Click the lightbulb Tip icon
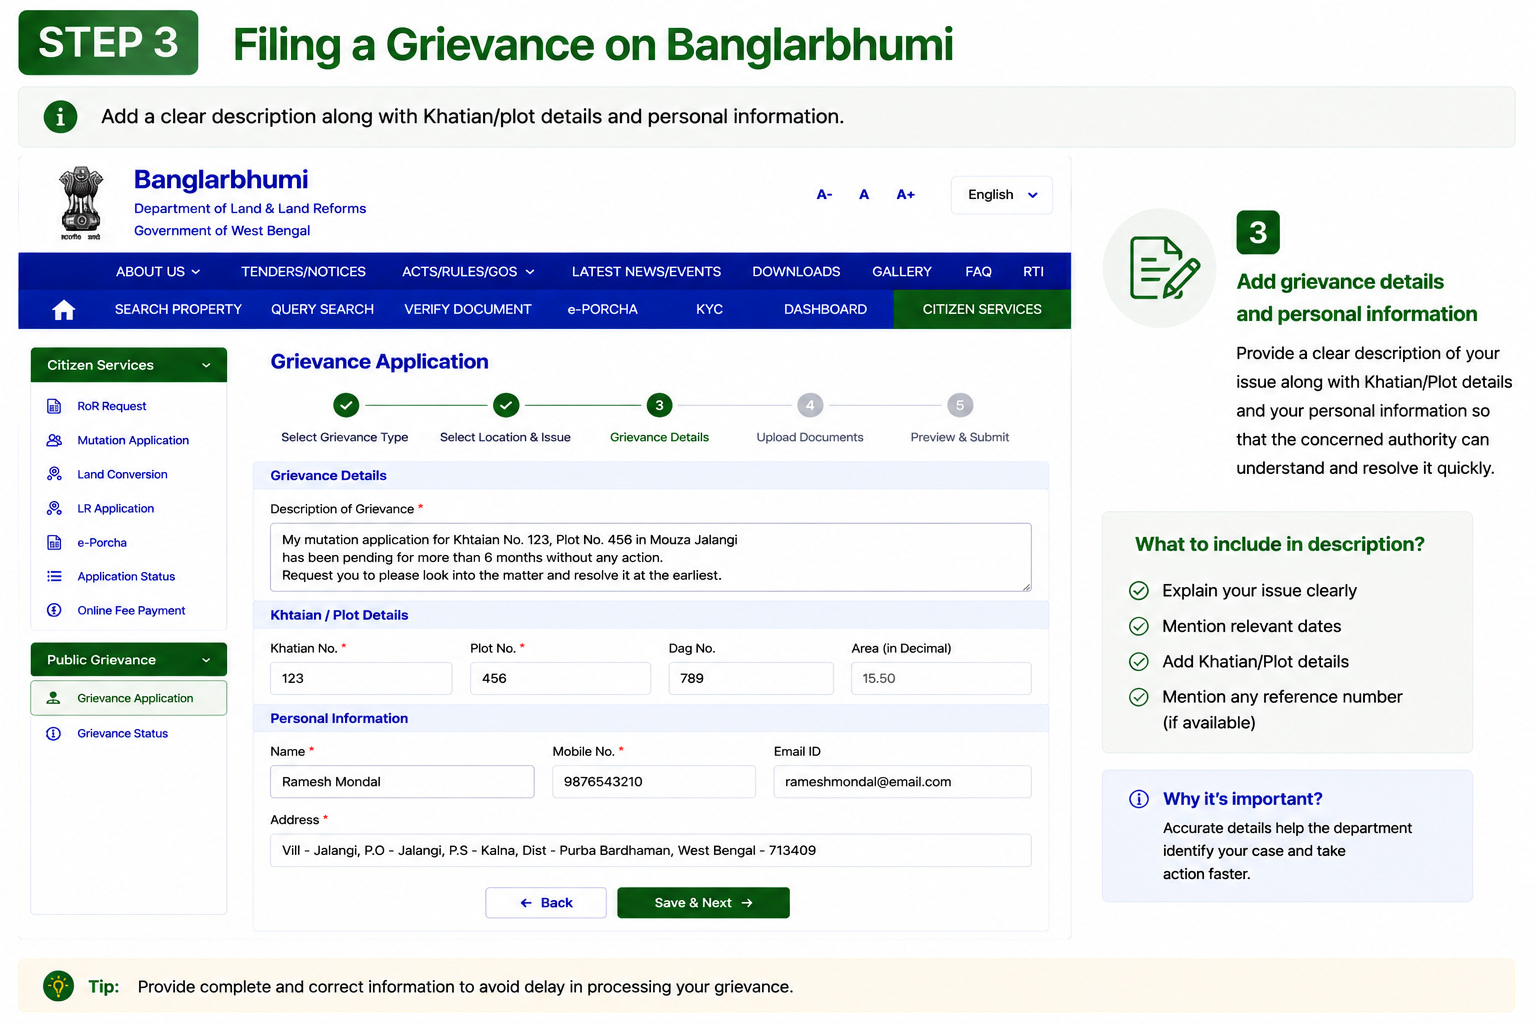Viewport: 1536px width, 1024px height. pos(59,986)
